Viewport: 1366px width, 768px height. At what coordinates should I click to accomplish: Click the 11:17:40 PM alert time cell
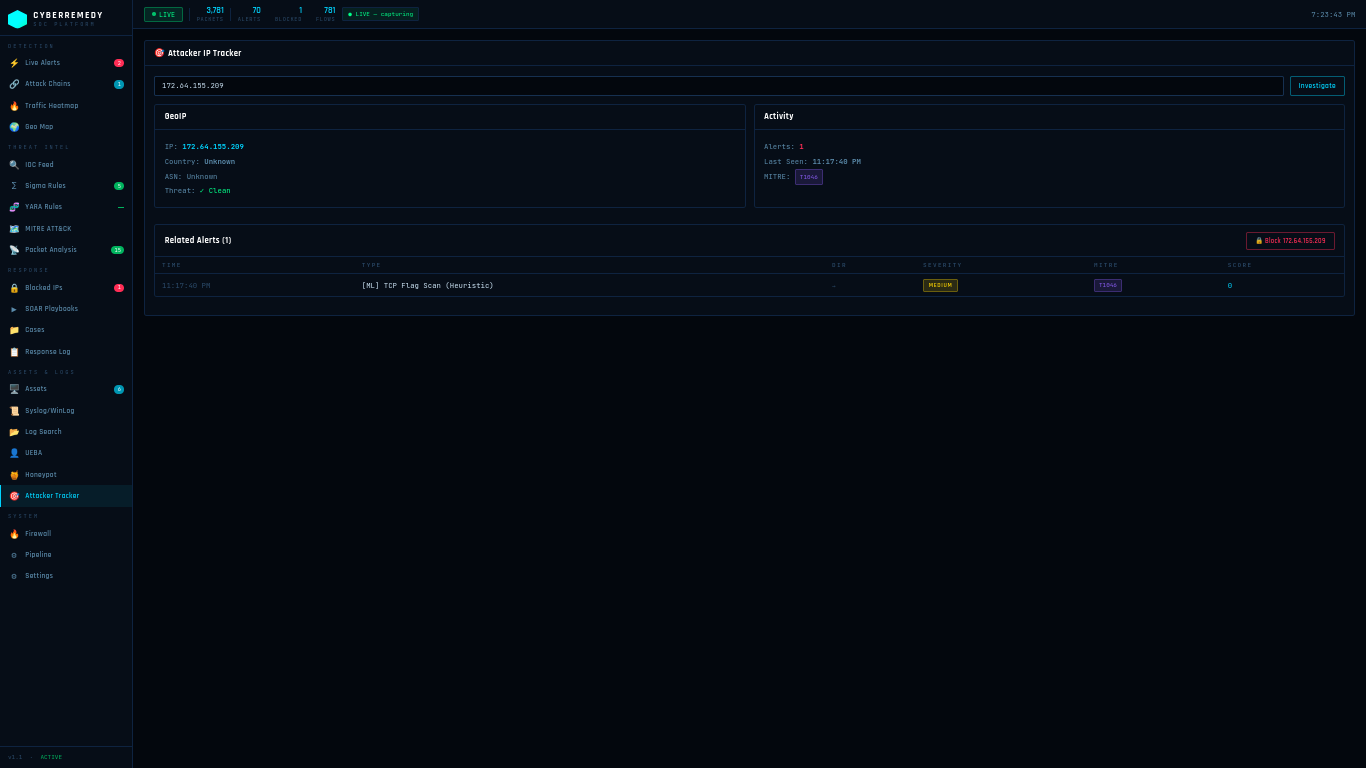[186, 286]
